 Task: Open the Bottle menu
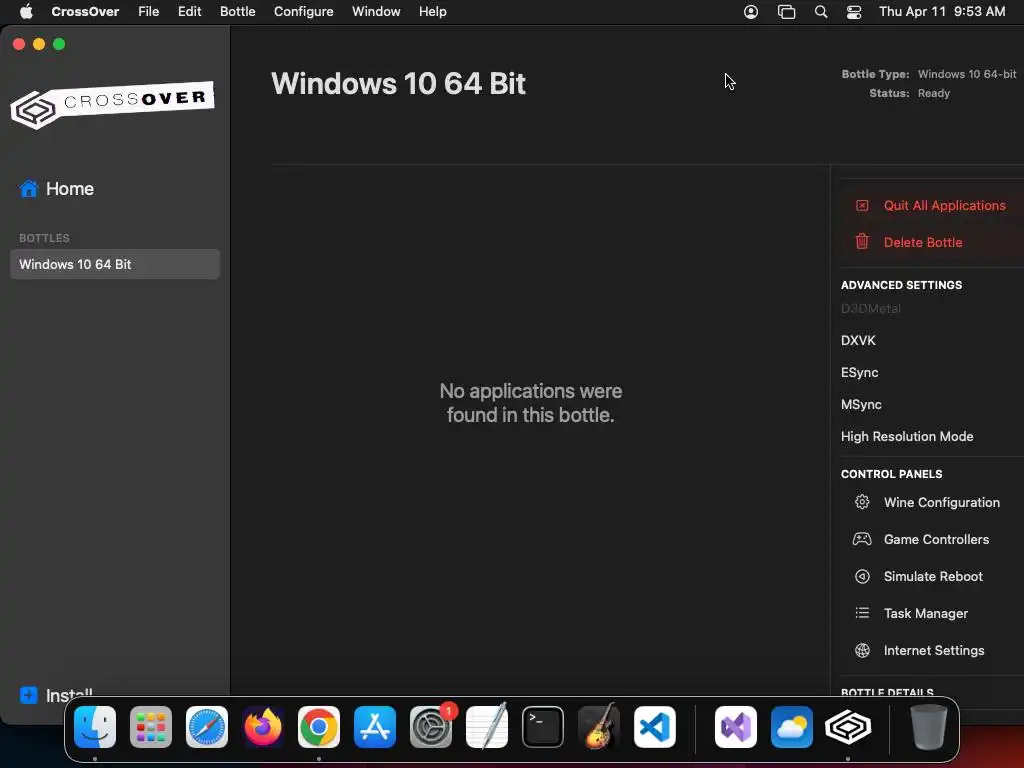[x=238, y=12]
